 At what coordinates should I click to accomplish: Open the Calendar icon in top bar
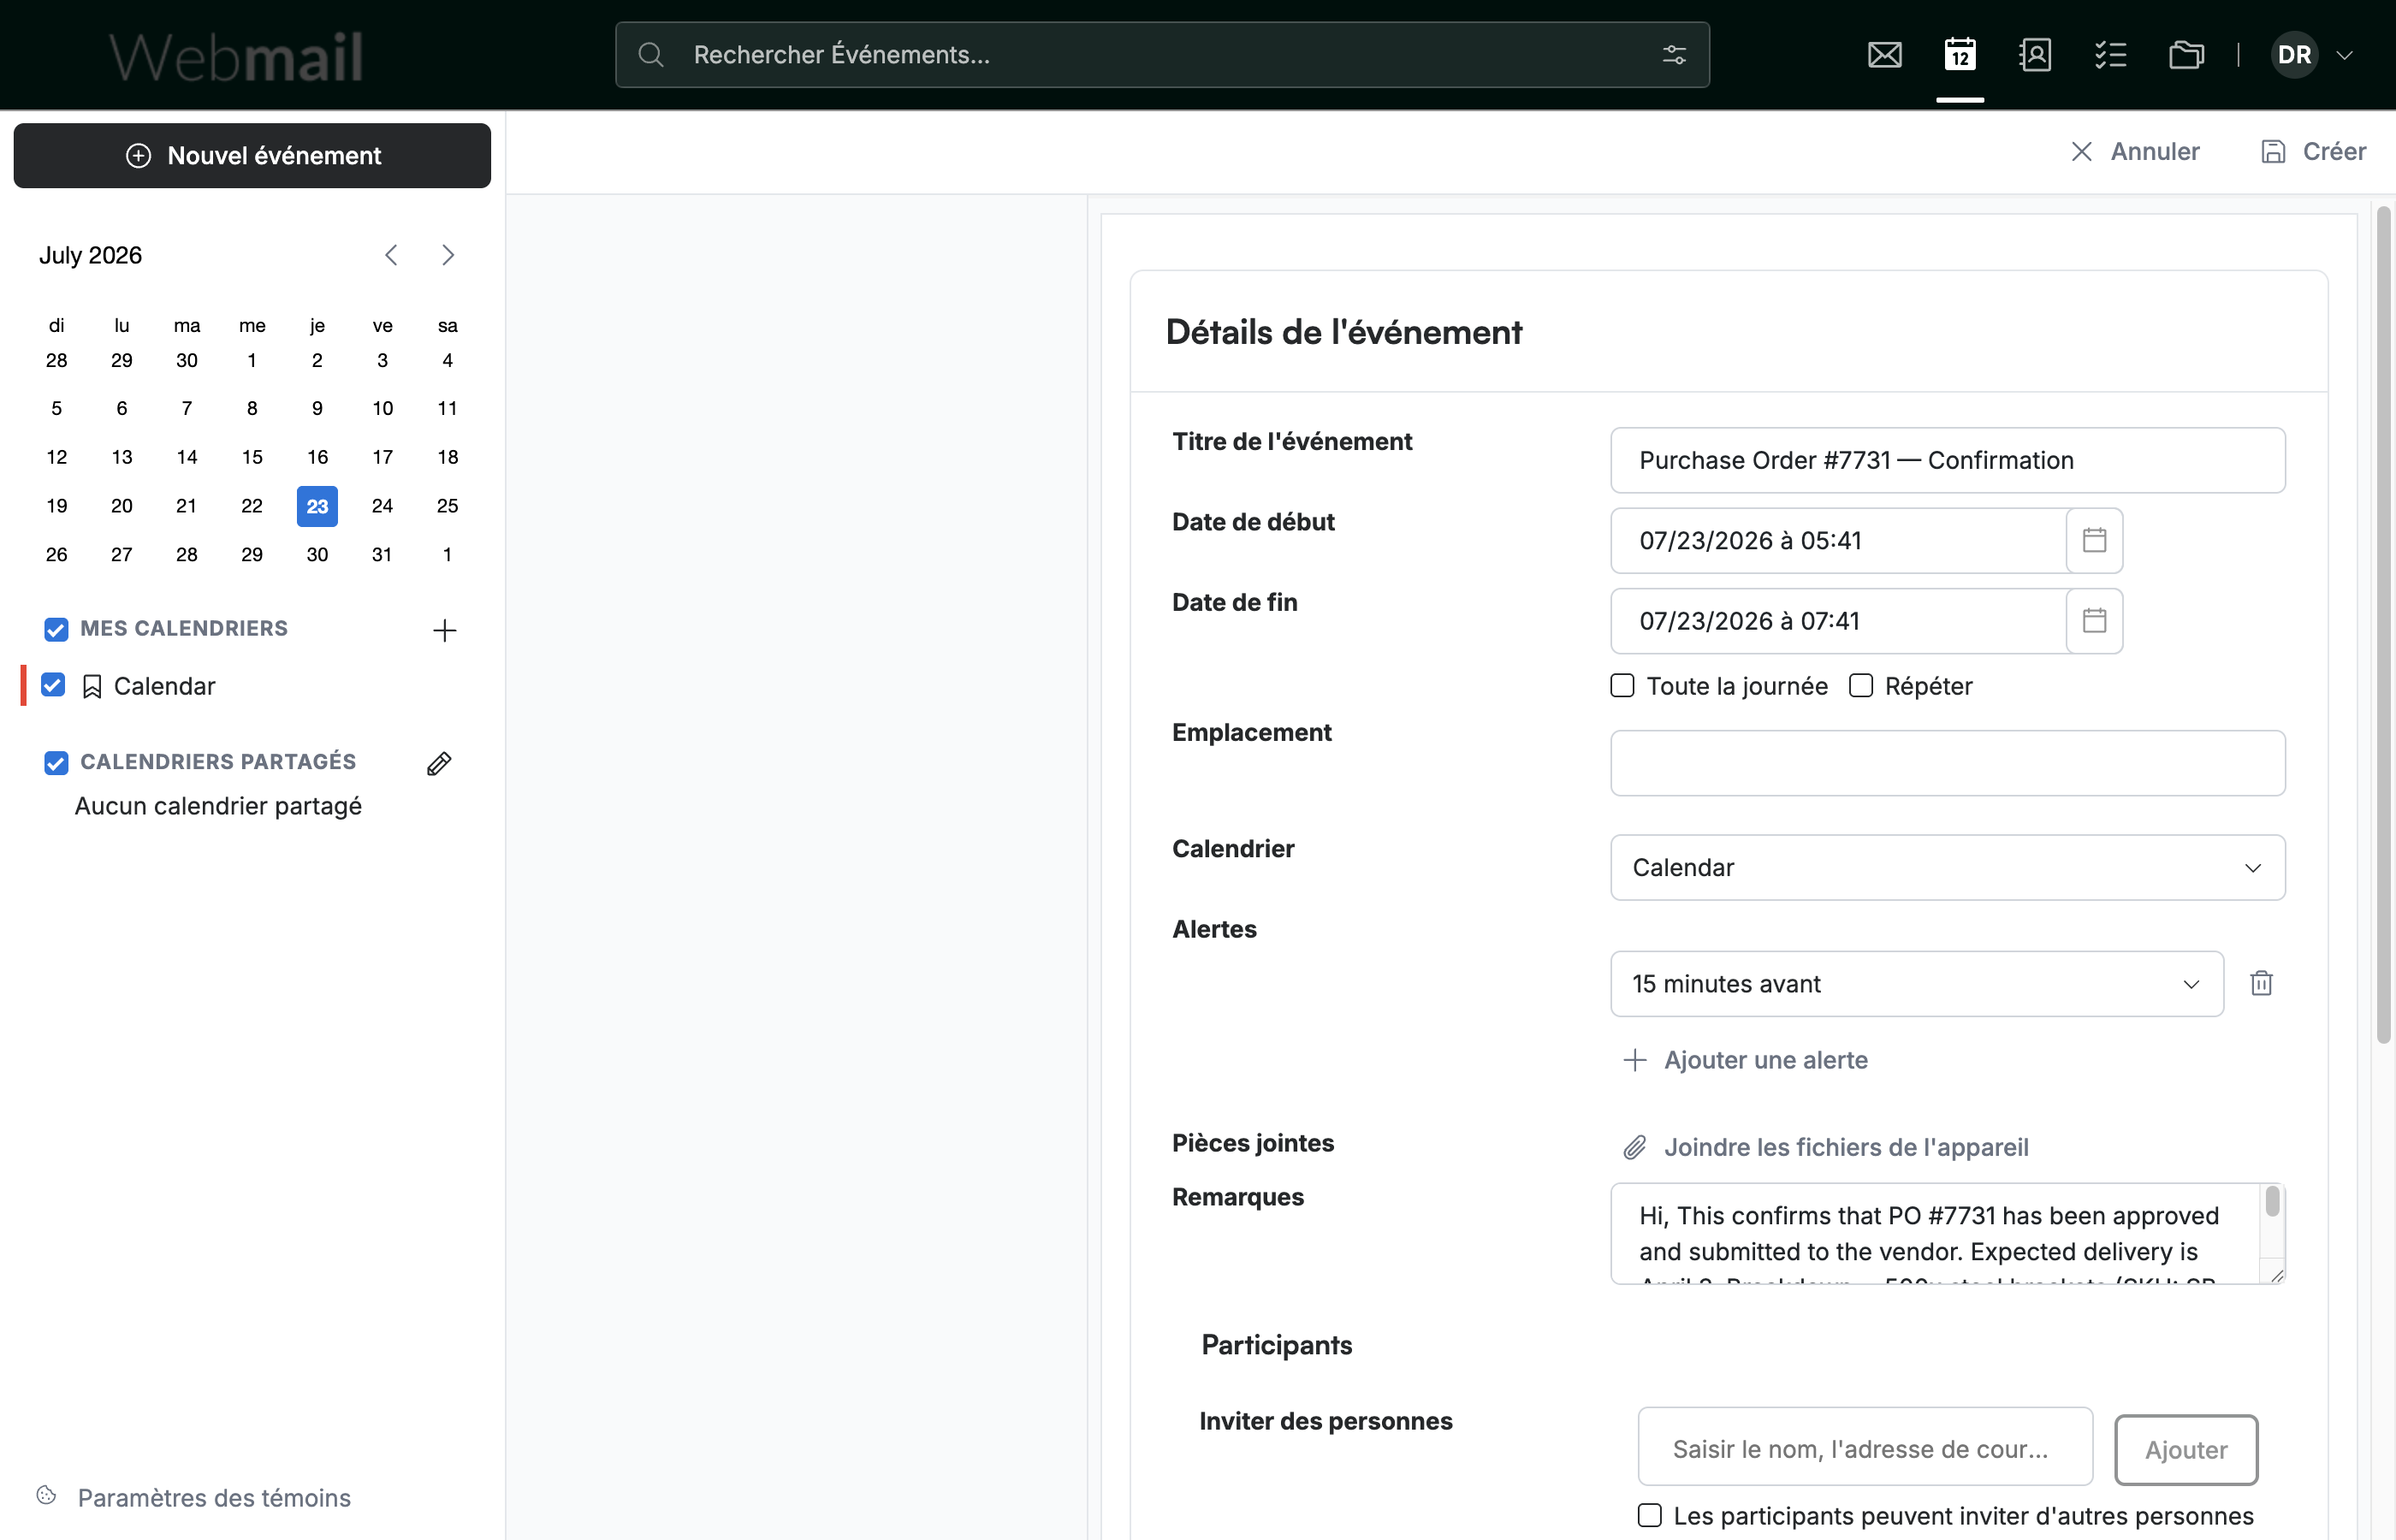click(x=1960, y=54)
